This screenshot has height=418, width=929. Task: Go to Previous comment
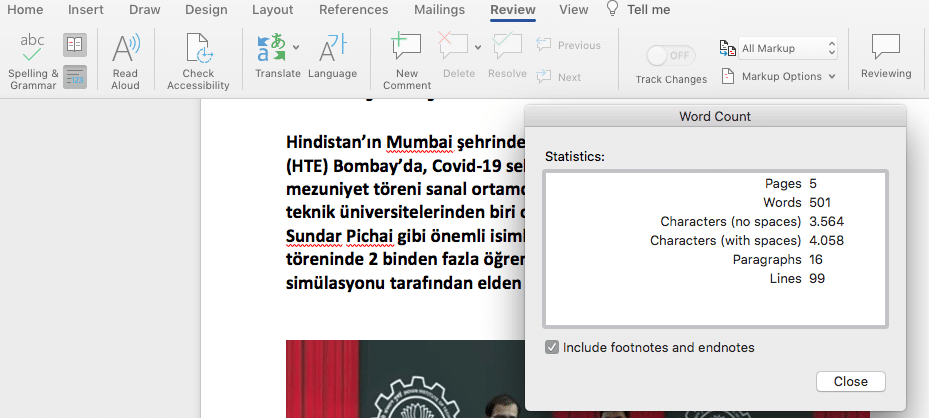[x=568, y=45]
